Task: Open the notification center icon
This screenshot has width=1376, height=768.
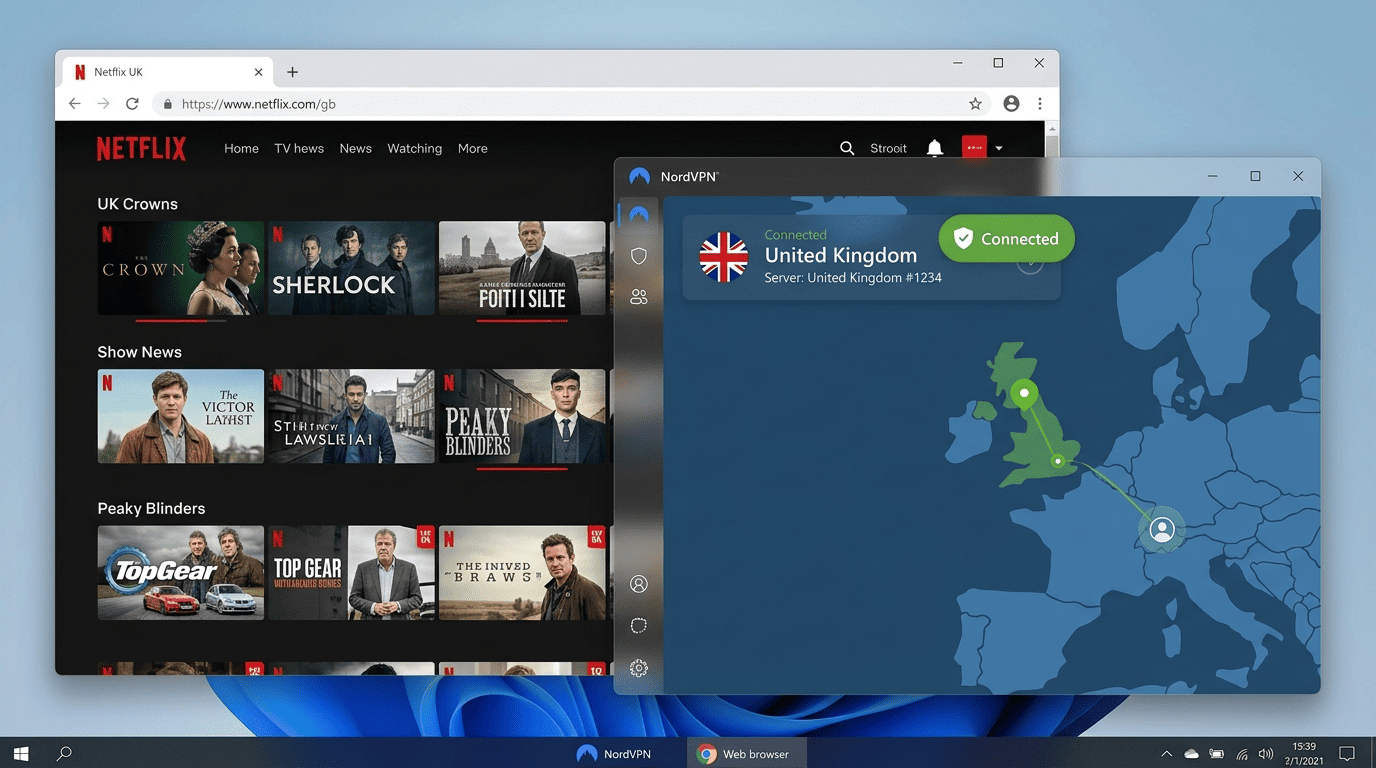Action: click(x=1347, y=754)
